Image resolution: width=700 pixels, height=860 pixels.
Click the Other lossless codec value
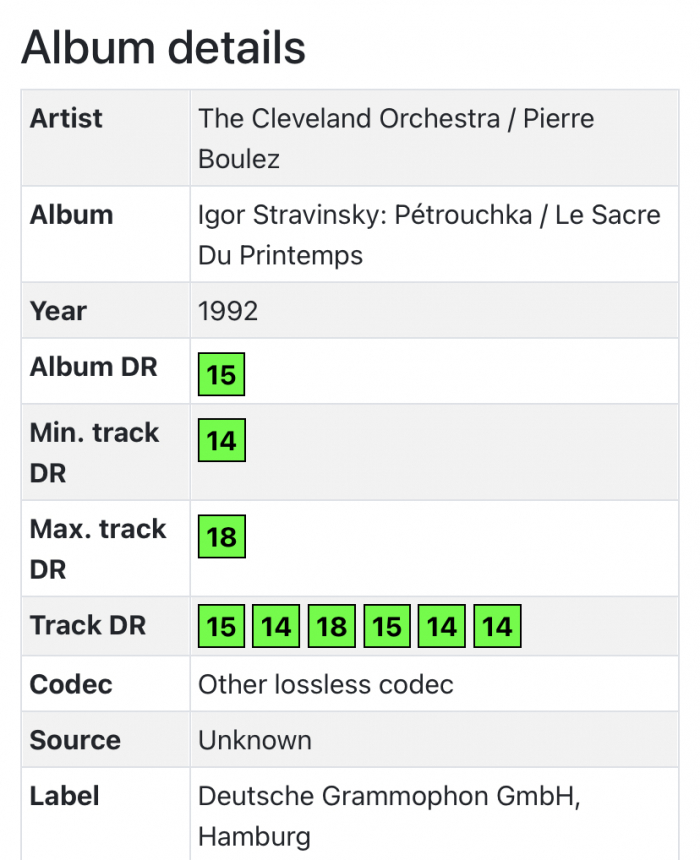[x=326, y=685]
